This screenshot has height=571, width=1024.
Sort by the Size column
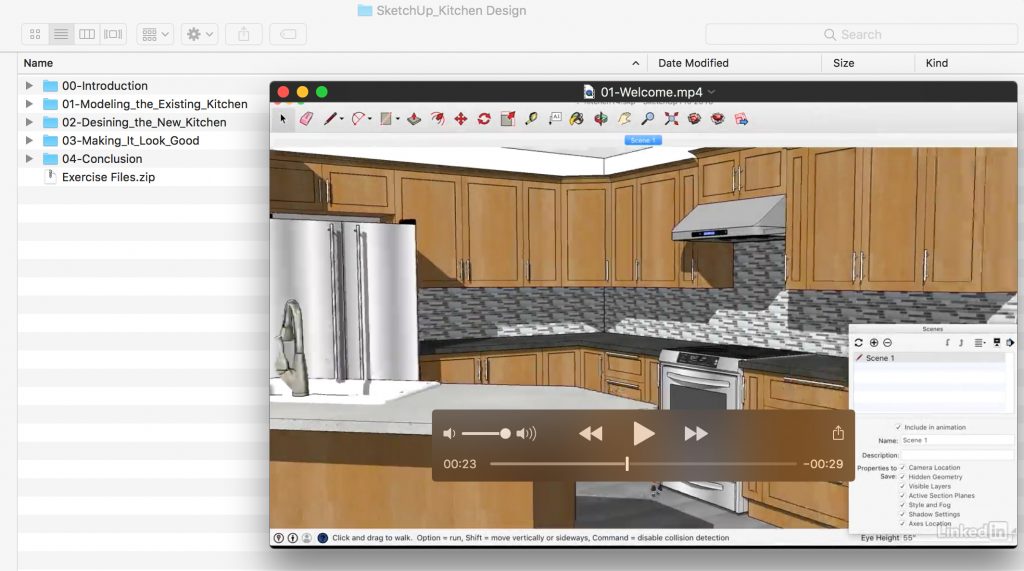tap(843, 63)
